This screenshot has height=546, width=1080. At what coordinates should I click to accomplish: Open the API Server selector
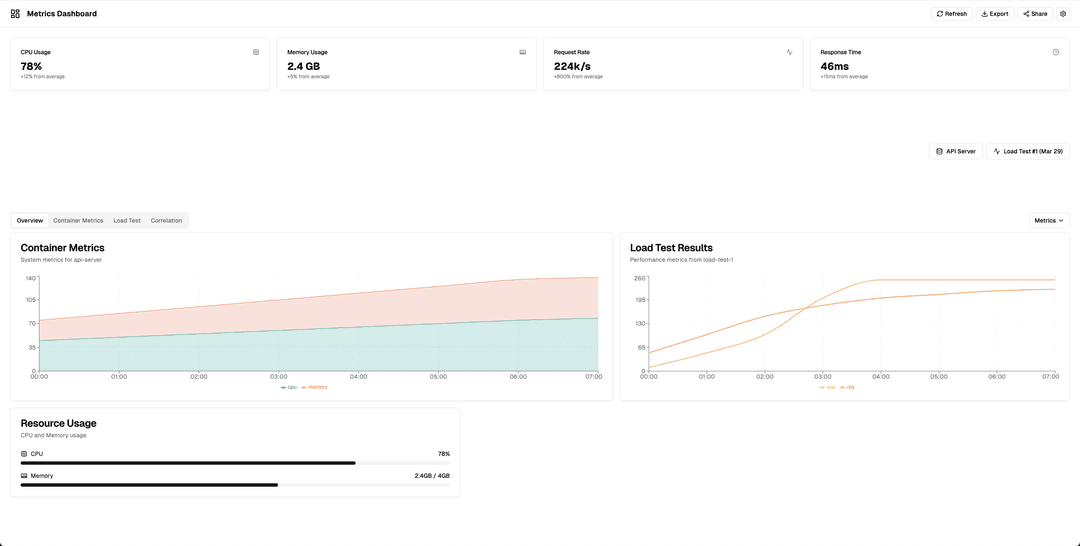coord(955,151)
